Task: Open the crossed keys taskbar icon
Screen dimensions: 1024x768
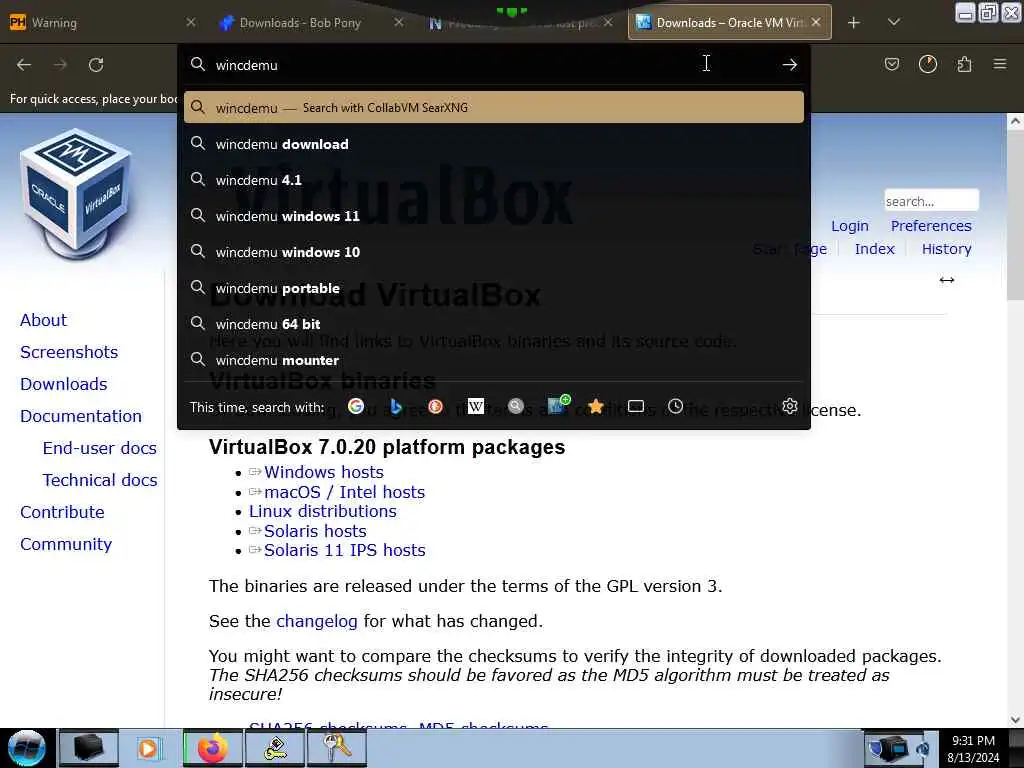Action: 337,748
